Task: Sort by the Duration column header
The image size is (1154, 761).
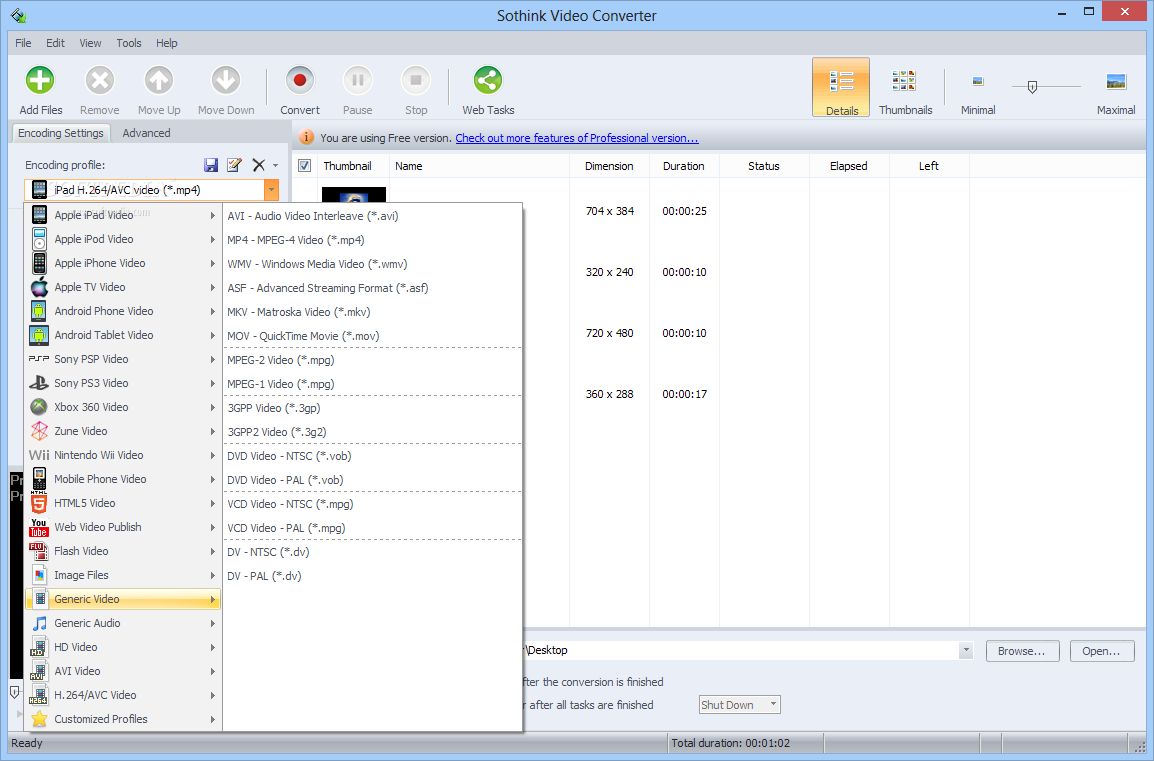Action: coord(684,166)
